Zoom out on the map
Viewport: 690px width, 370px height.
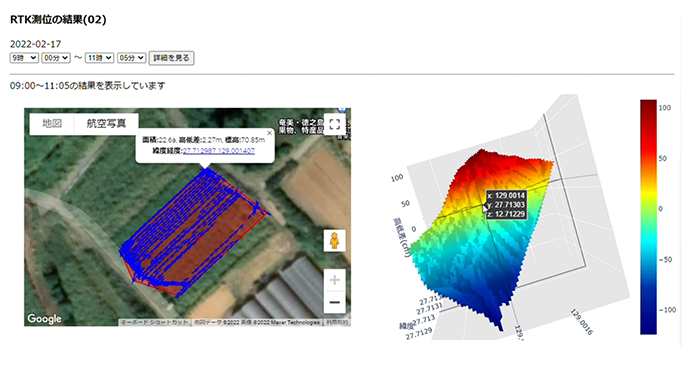point(334,302)
